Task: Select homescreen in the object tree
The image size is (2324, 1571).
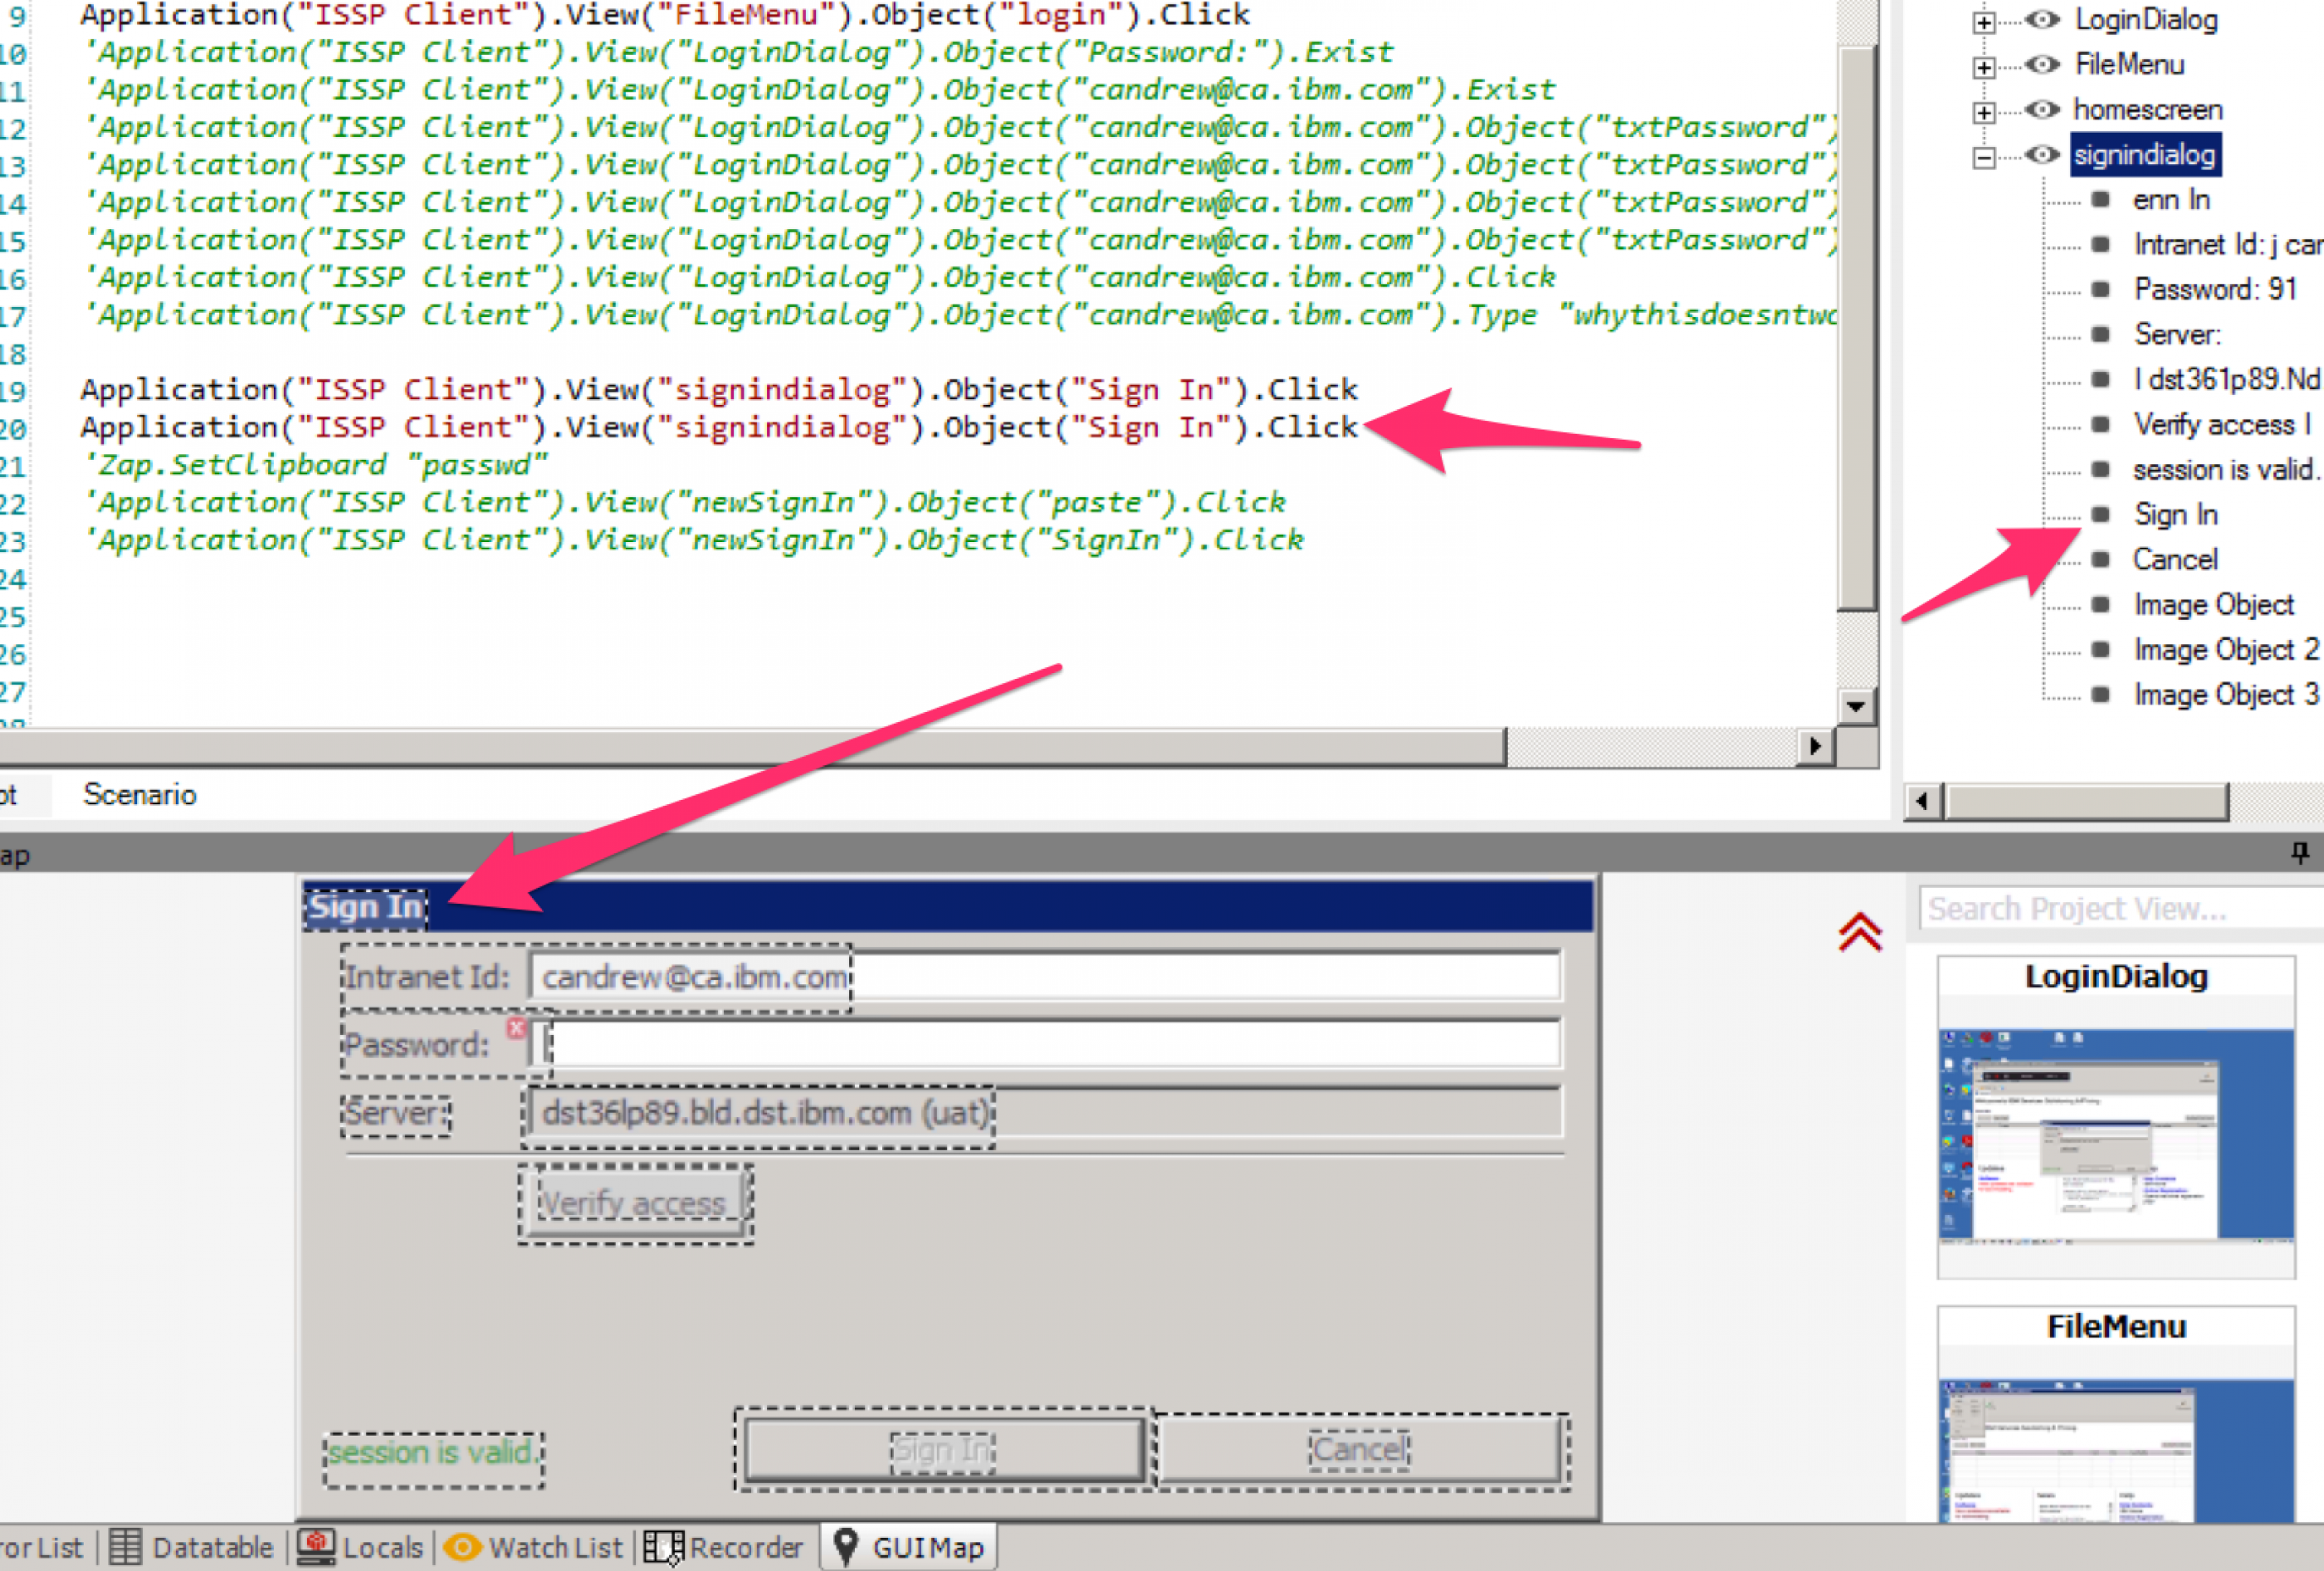Action: [2148, 110]
